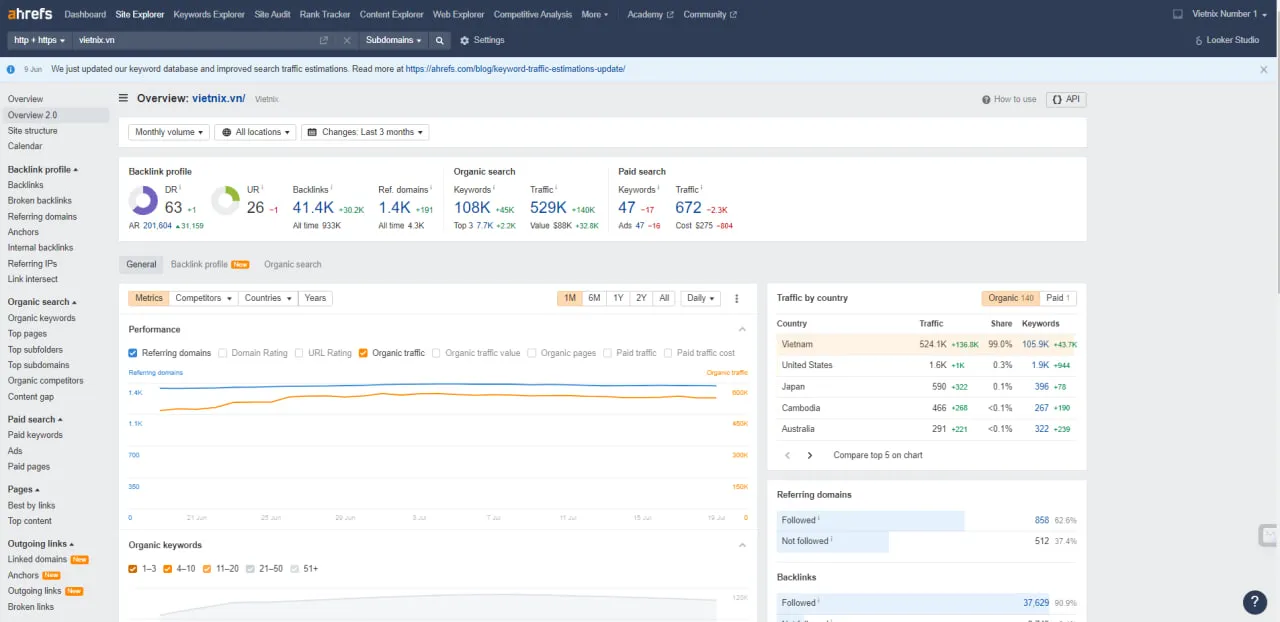Clear the domain search field with X
The width and height of the screenshot is (1280, 622).
(x=347, y=40)
